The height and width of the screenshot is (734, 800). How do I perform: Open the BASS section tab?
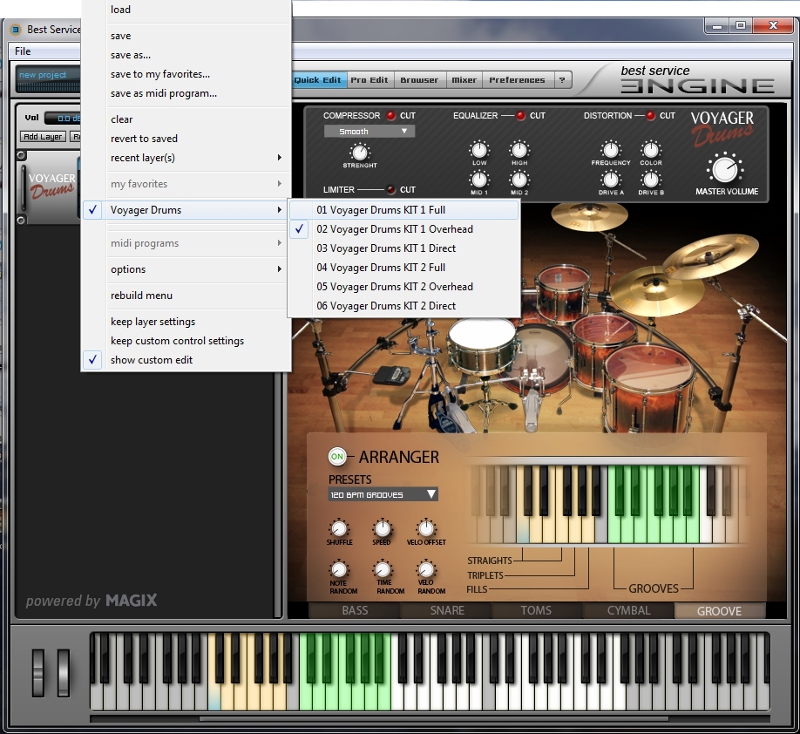pyautogui.click(x=355, y=611)
